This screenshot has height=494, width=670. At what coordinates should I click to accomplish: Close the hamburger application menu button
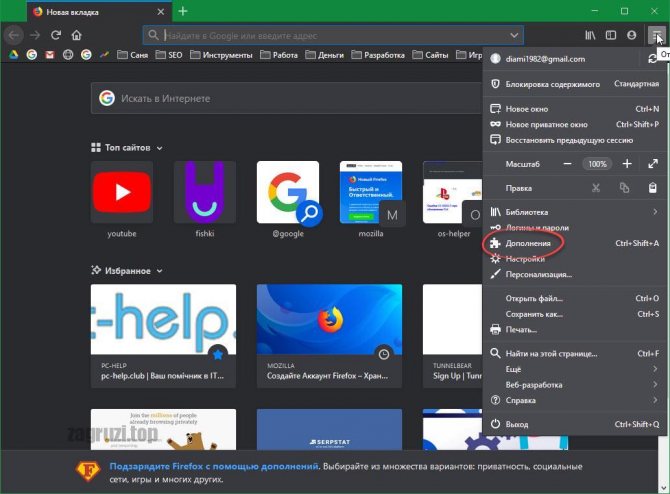pyautogui.click(x=657, y=35)
